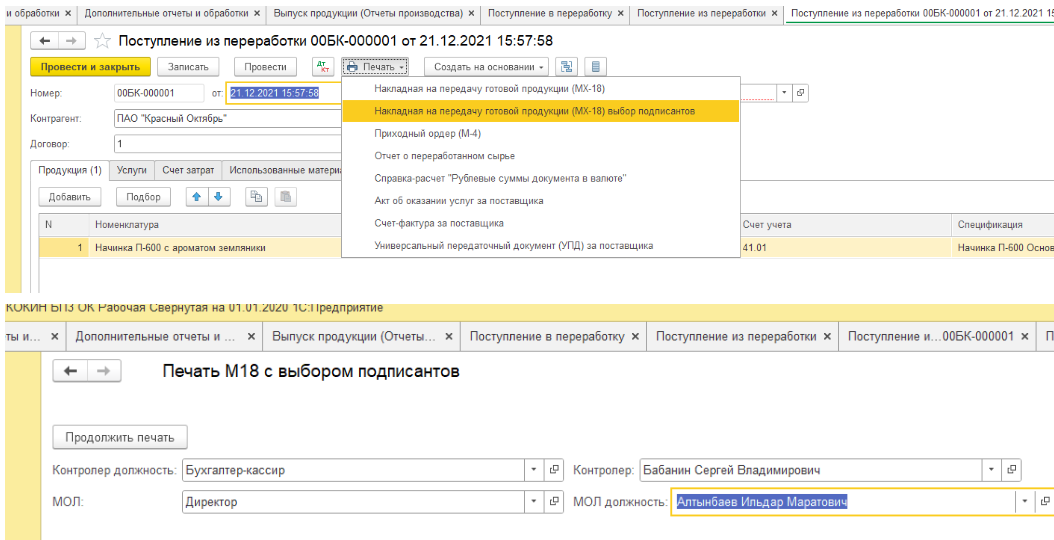Switch to the Услуги tab
This screenshot has height=540, width=1054.
click(x=132, y=170)
